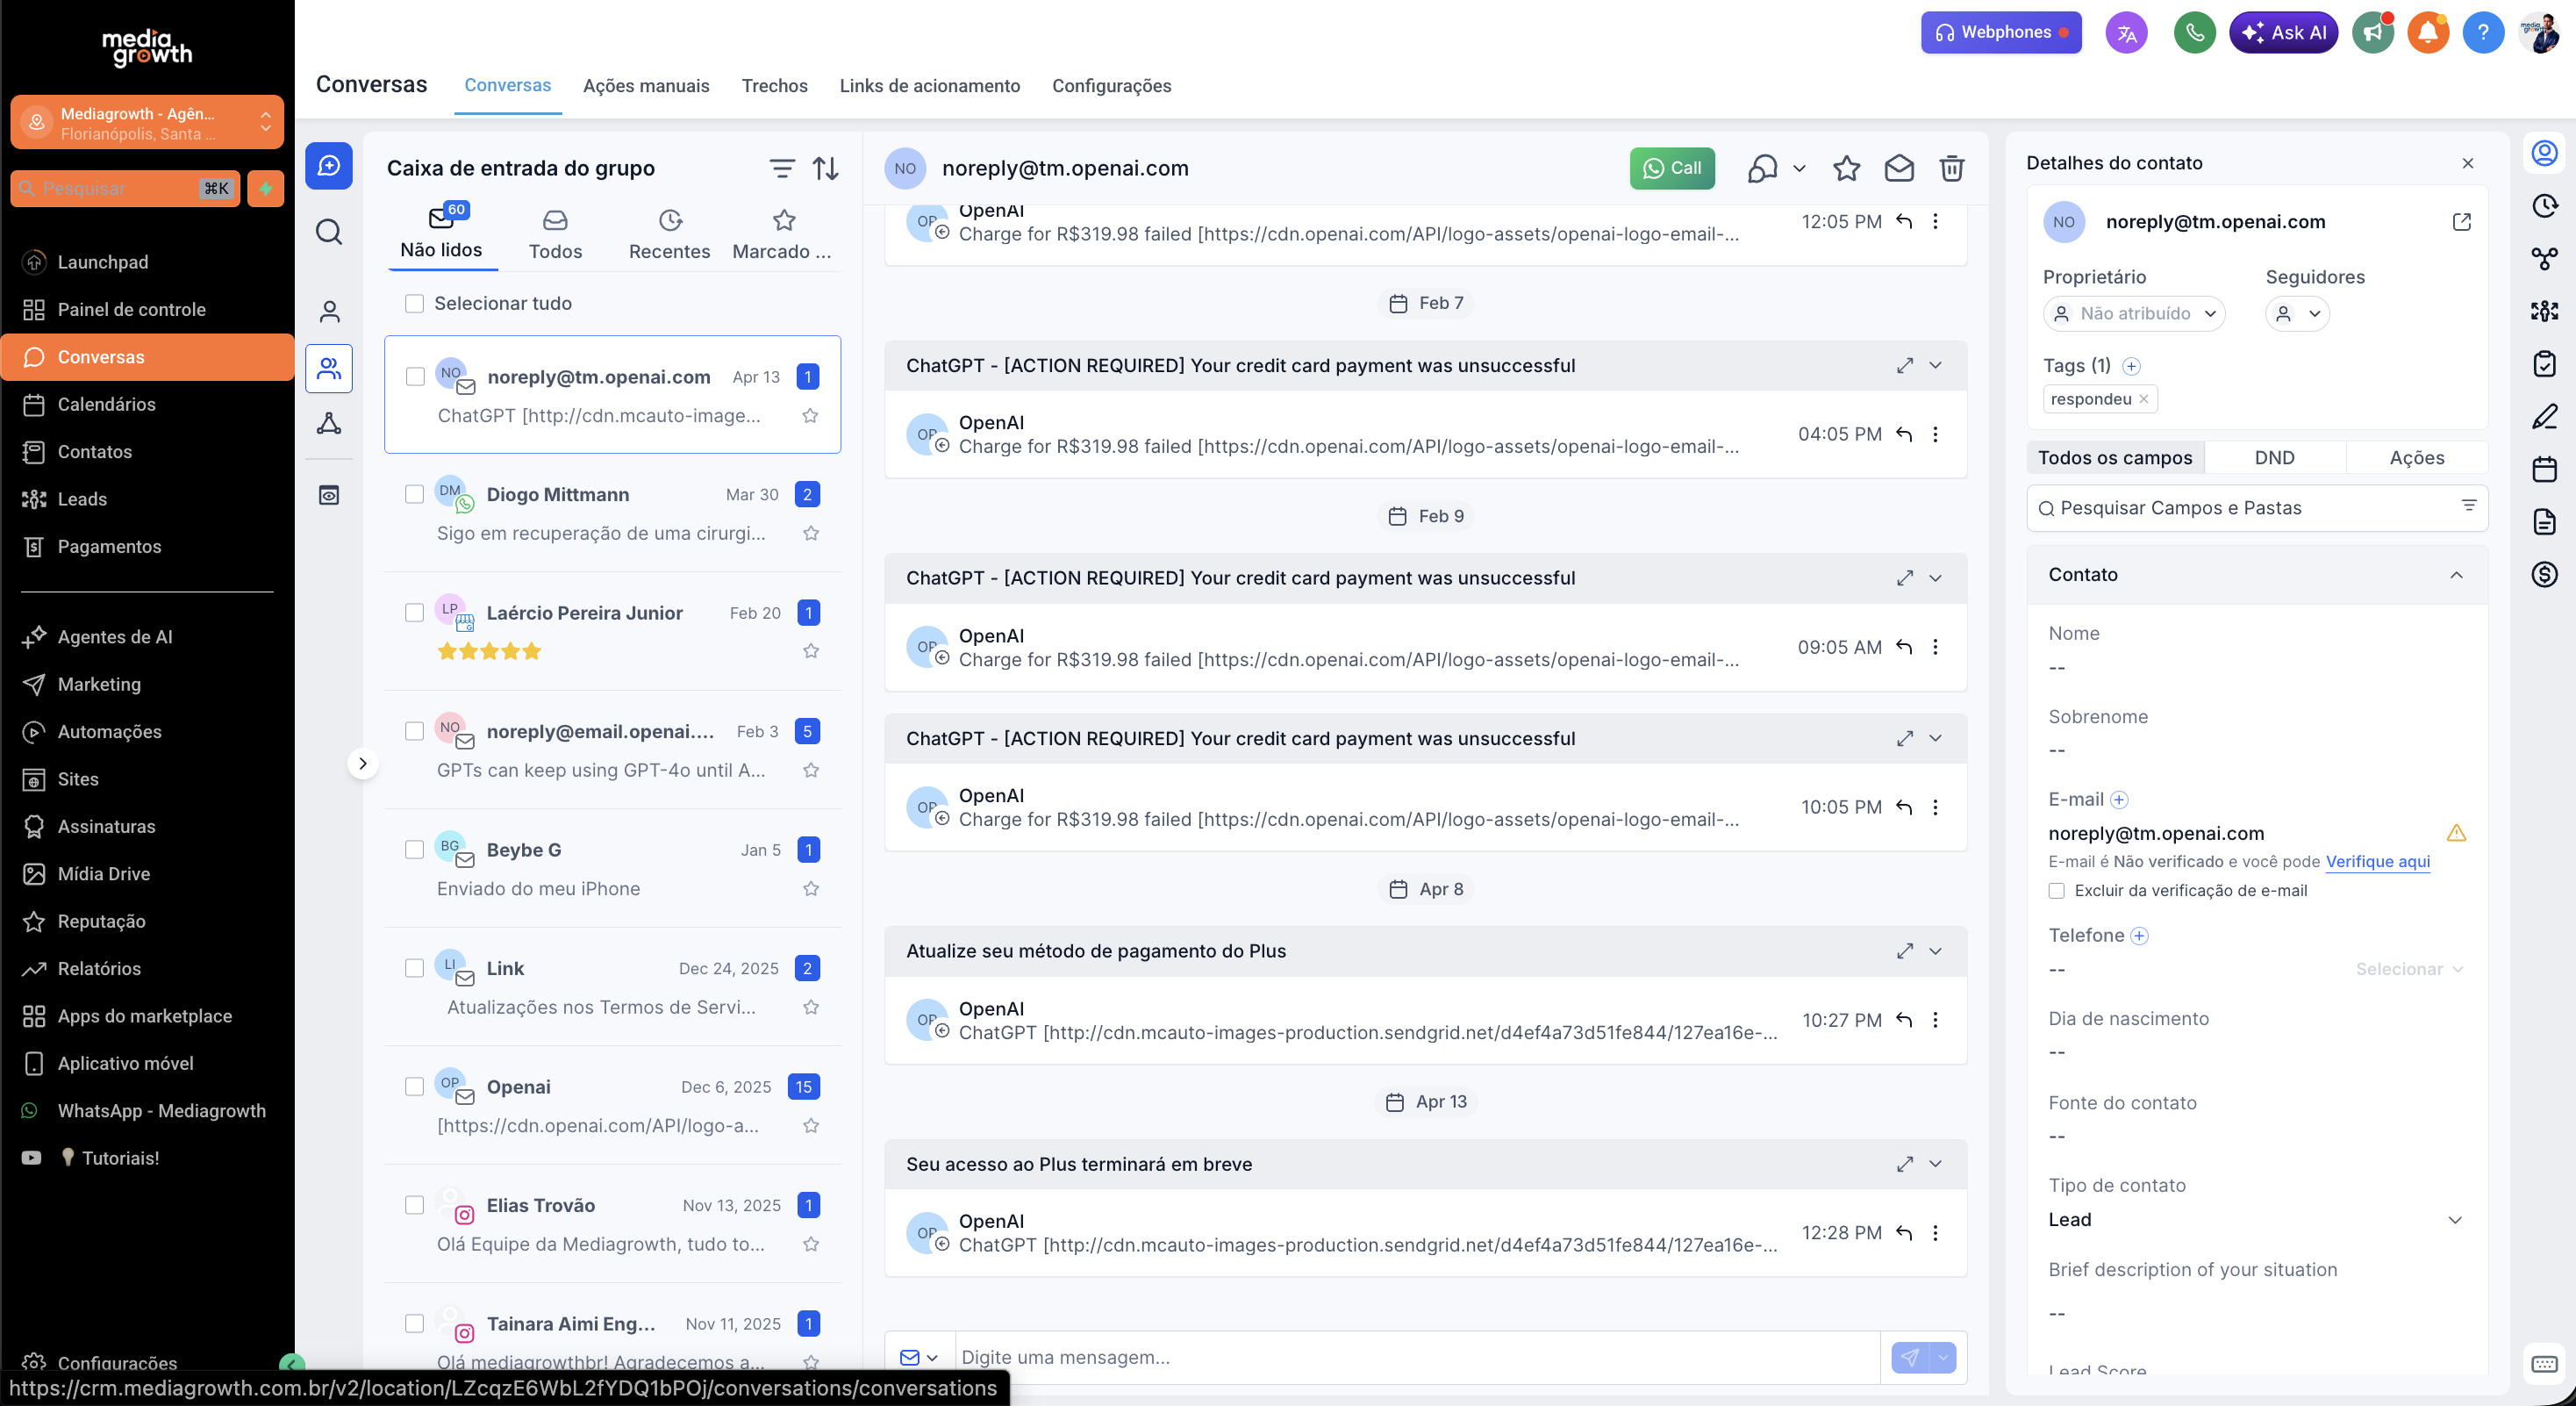
Task: Open dropdown next to the chat assign icon
Action: pos(1799,168)
